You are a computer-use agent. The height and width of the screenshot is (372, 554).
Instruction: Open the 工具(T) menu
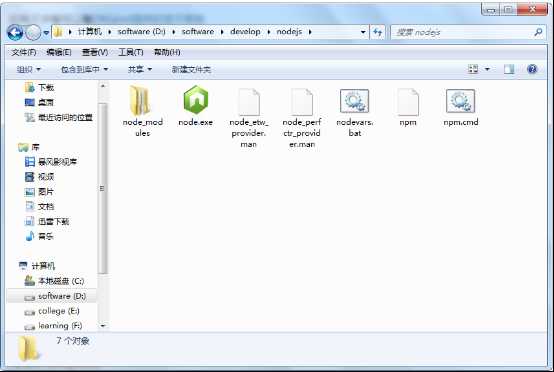coord(131,52)
